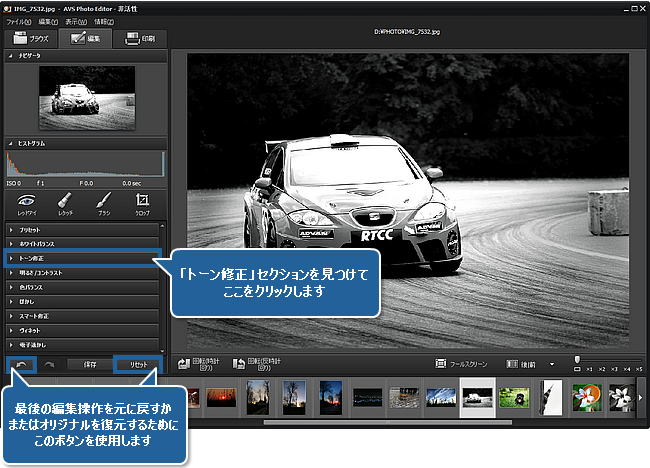Open the ファイル menu
Viewport: 650px width, 468px height.
[19, 20]
